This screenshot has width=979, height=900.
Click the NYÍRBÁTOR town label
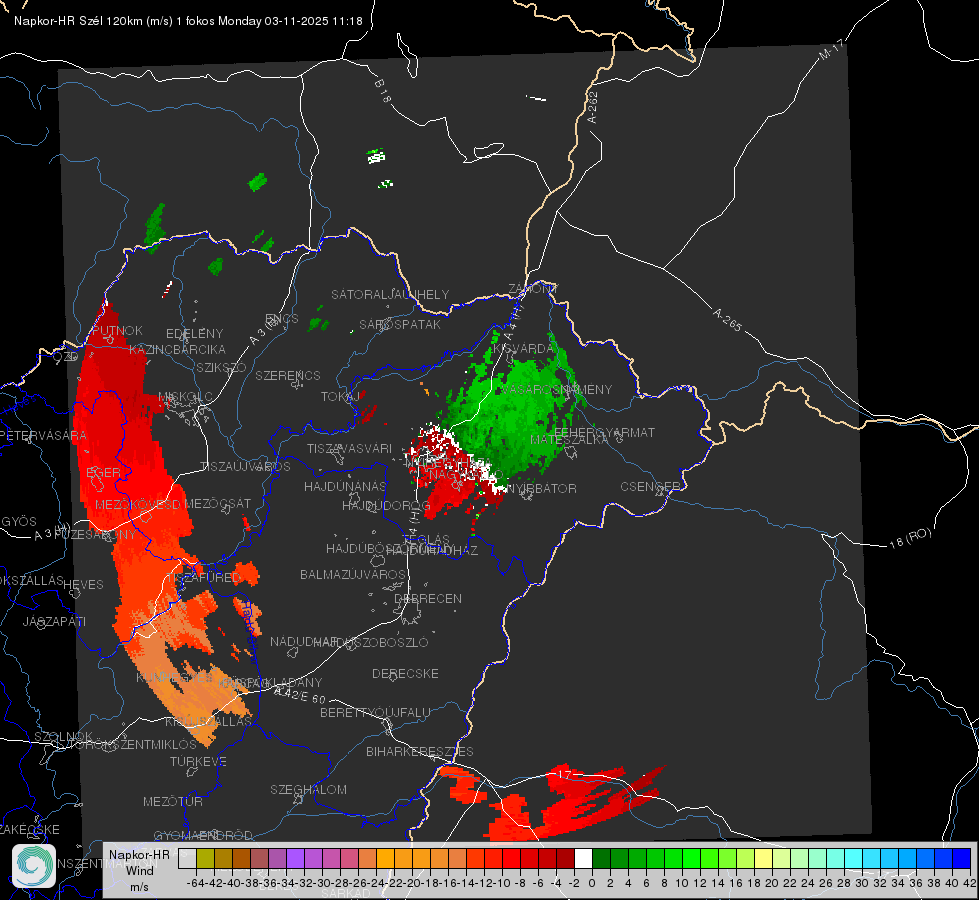point(541,488)
